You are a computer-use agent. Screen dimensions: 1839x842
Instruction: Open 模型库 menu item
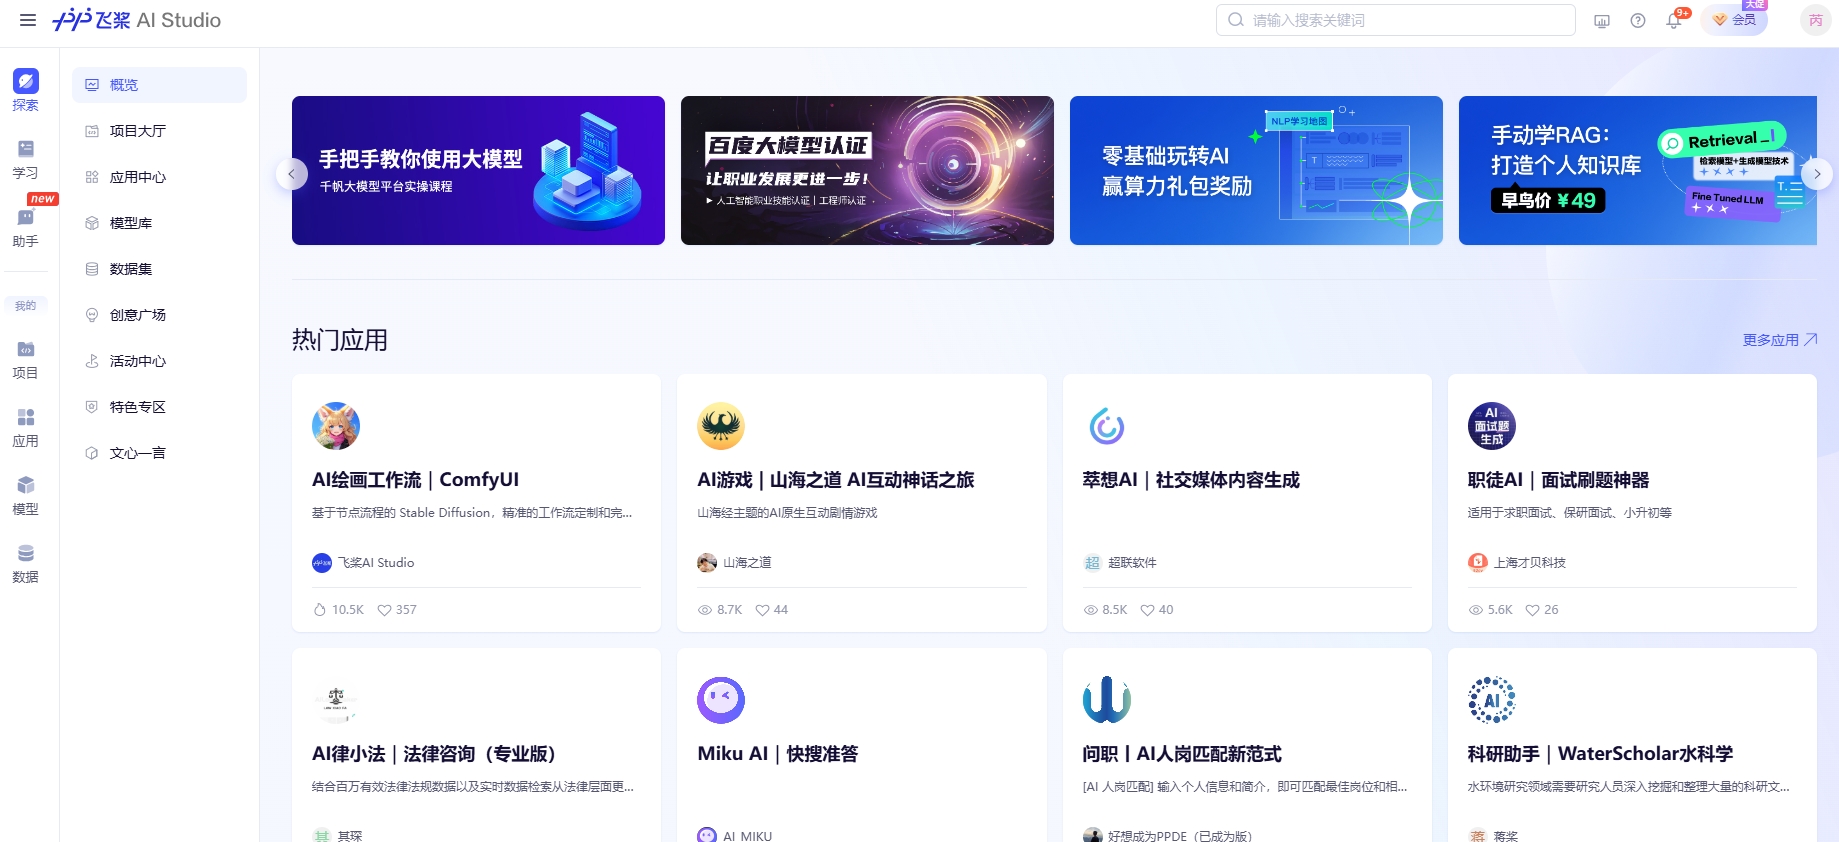tap(159, 223)
